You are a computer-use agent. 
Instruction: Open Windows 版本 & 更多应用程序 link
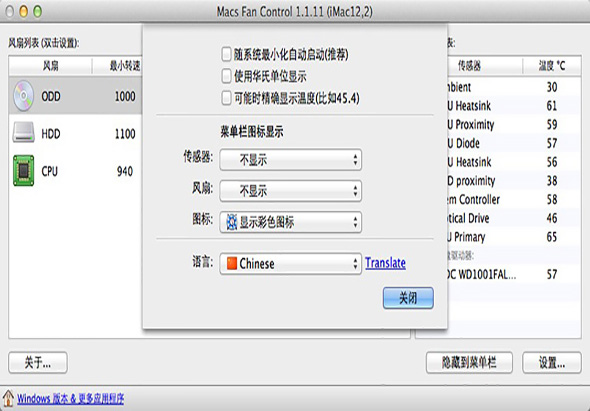[x=70, y=399]
